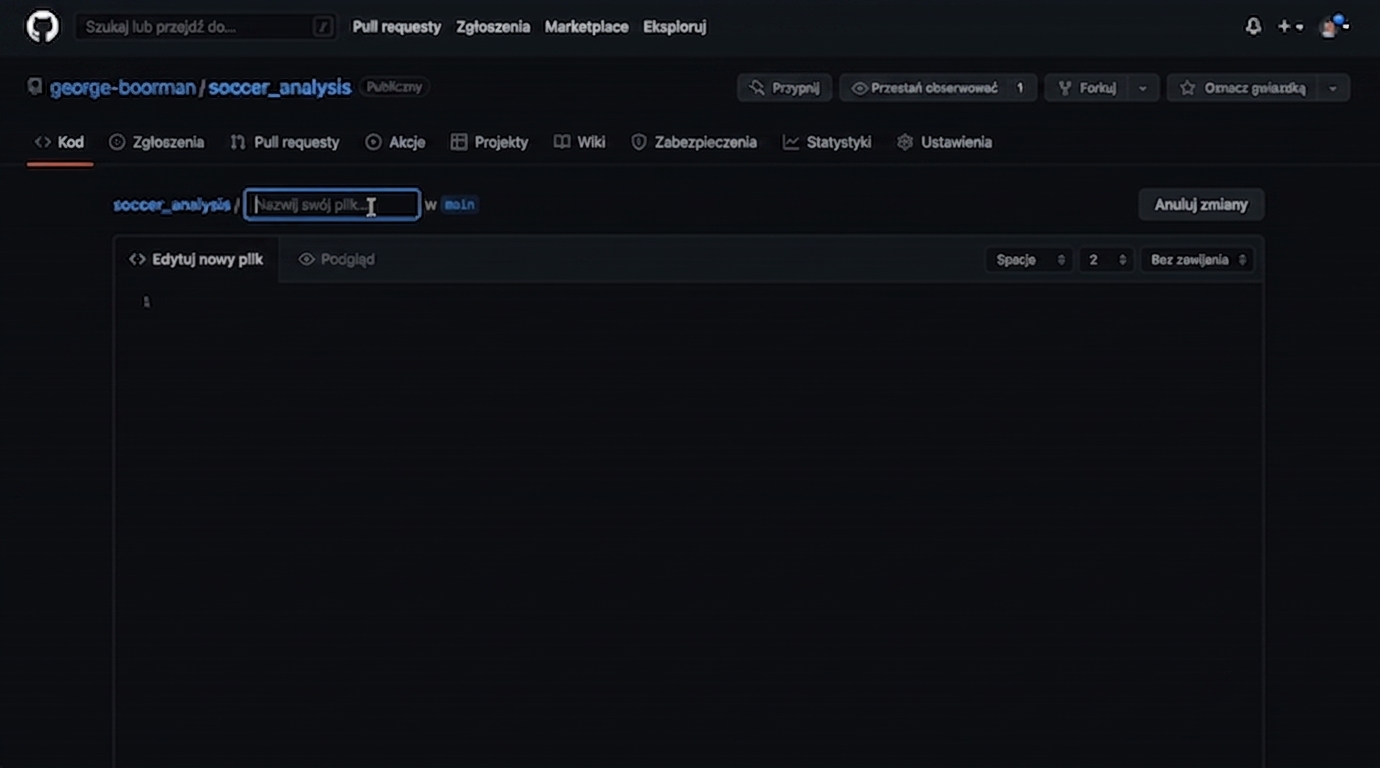1380x768 pixels.
Task: Focus the 'Nazwij swój plik' filename field
Action: pyautogui.click(x=332, y=205)
